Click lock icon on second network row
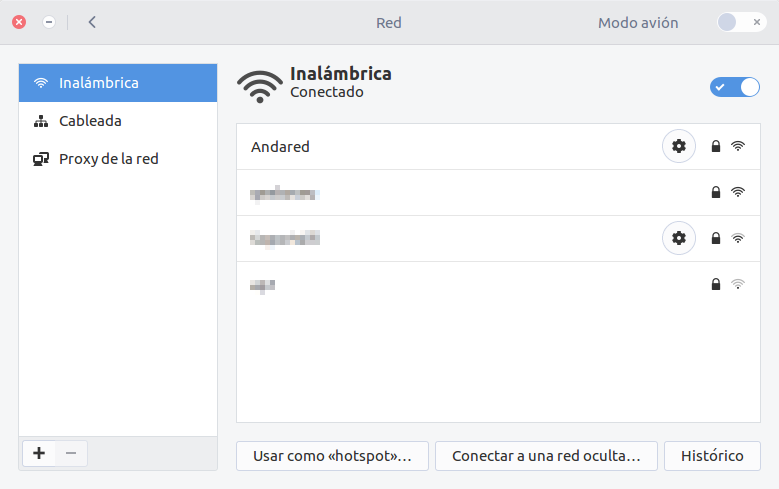Viewport: 779px width, 489px height. (x=715, y=192)
